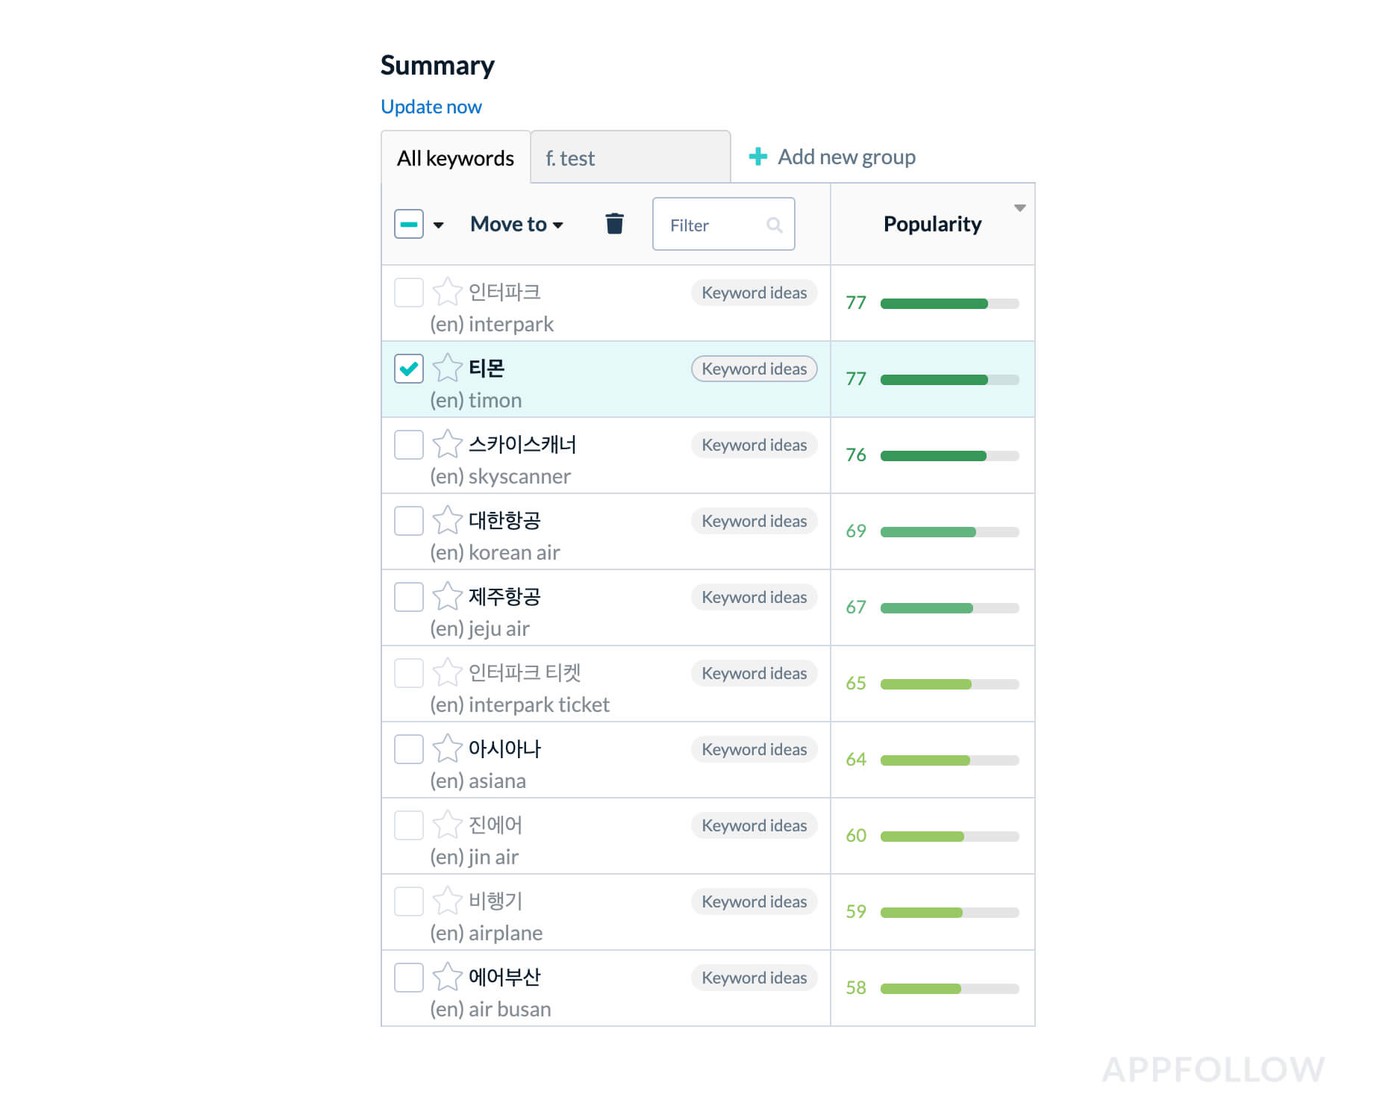
Task: Click popularity bar for interpark ticket
Action: [x=949, y=684]
